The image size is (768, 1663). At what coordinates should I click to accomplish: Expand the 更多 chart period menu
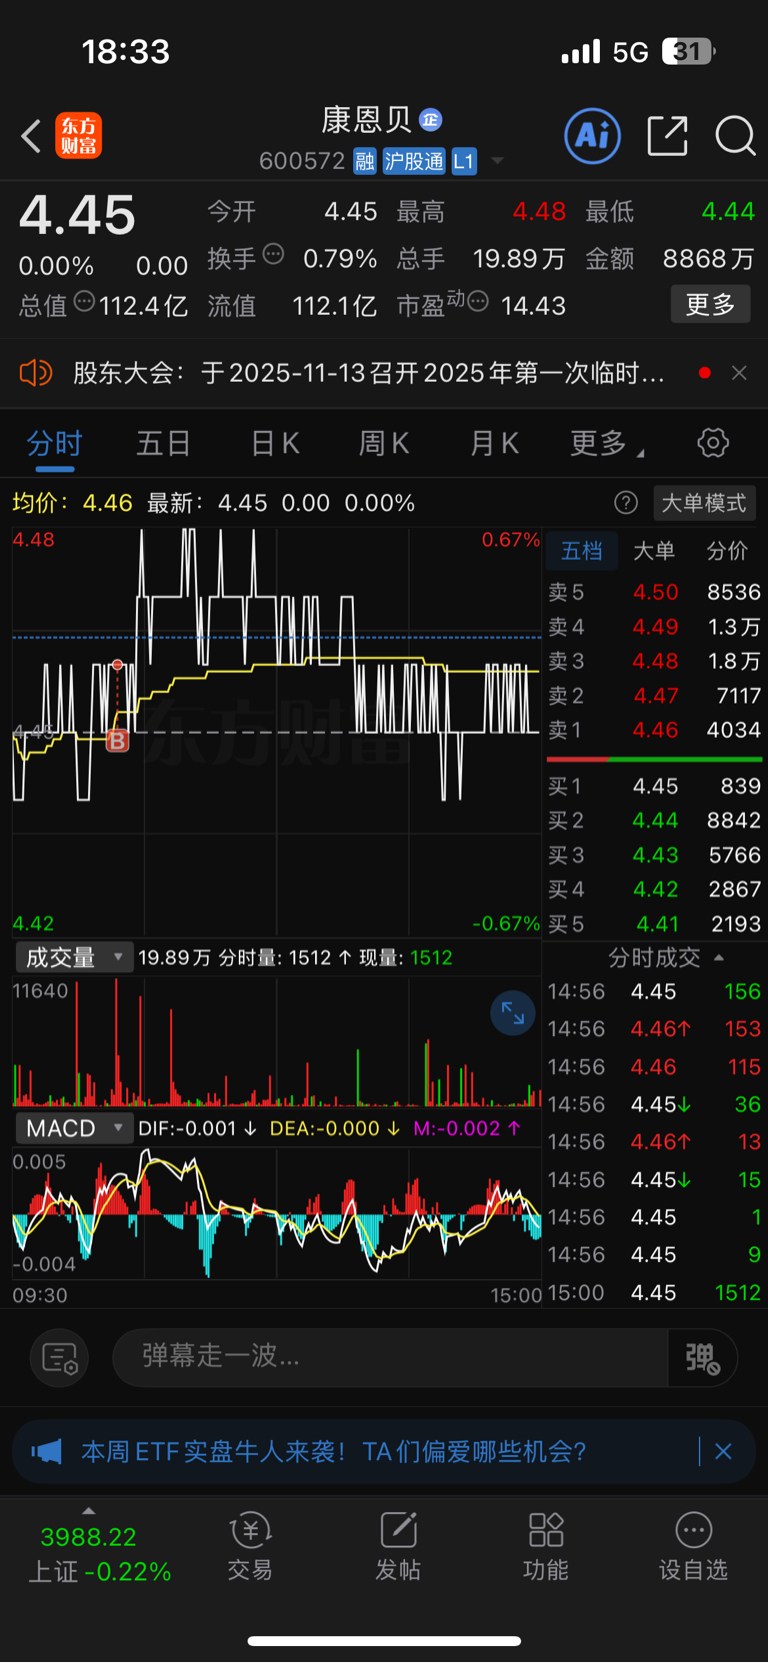point(606,443)
